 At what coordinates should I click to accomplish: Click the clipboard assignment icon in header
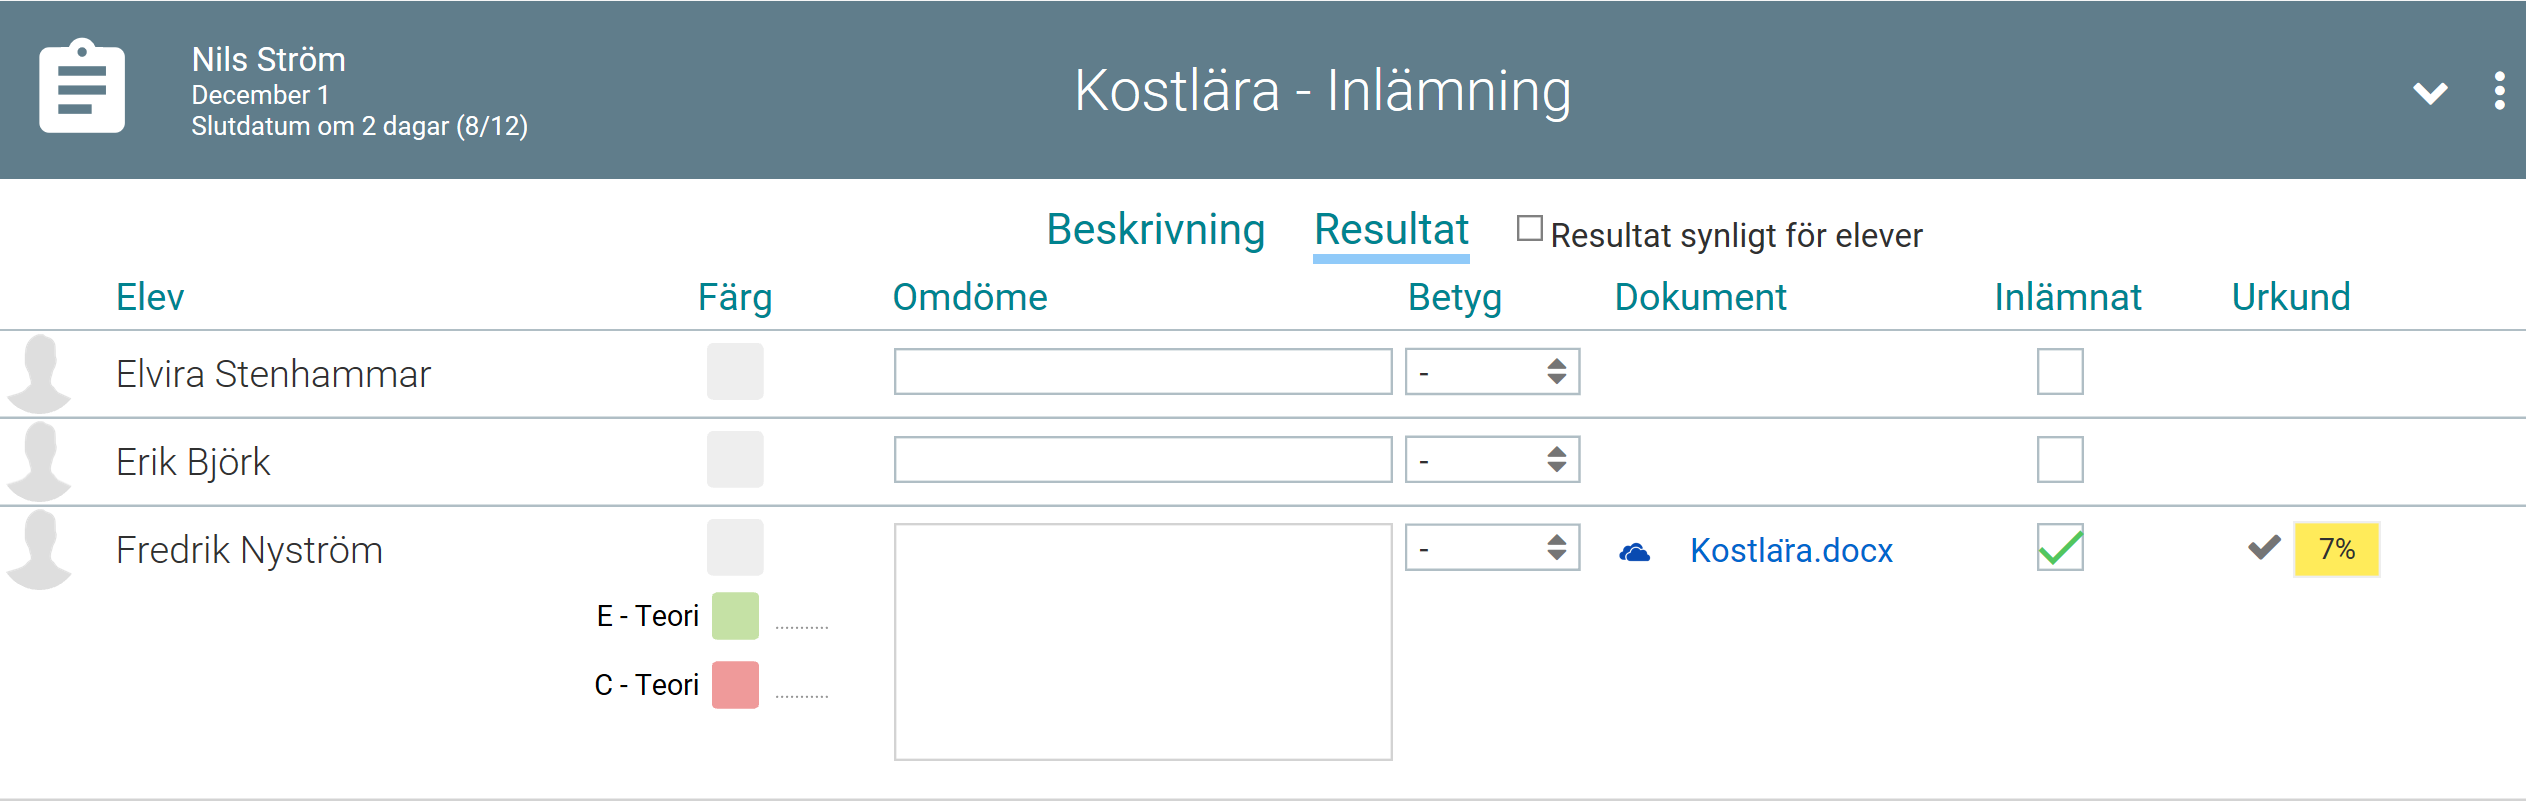(x=82, y=87)
